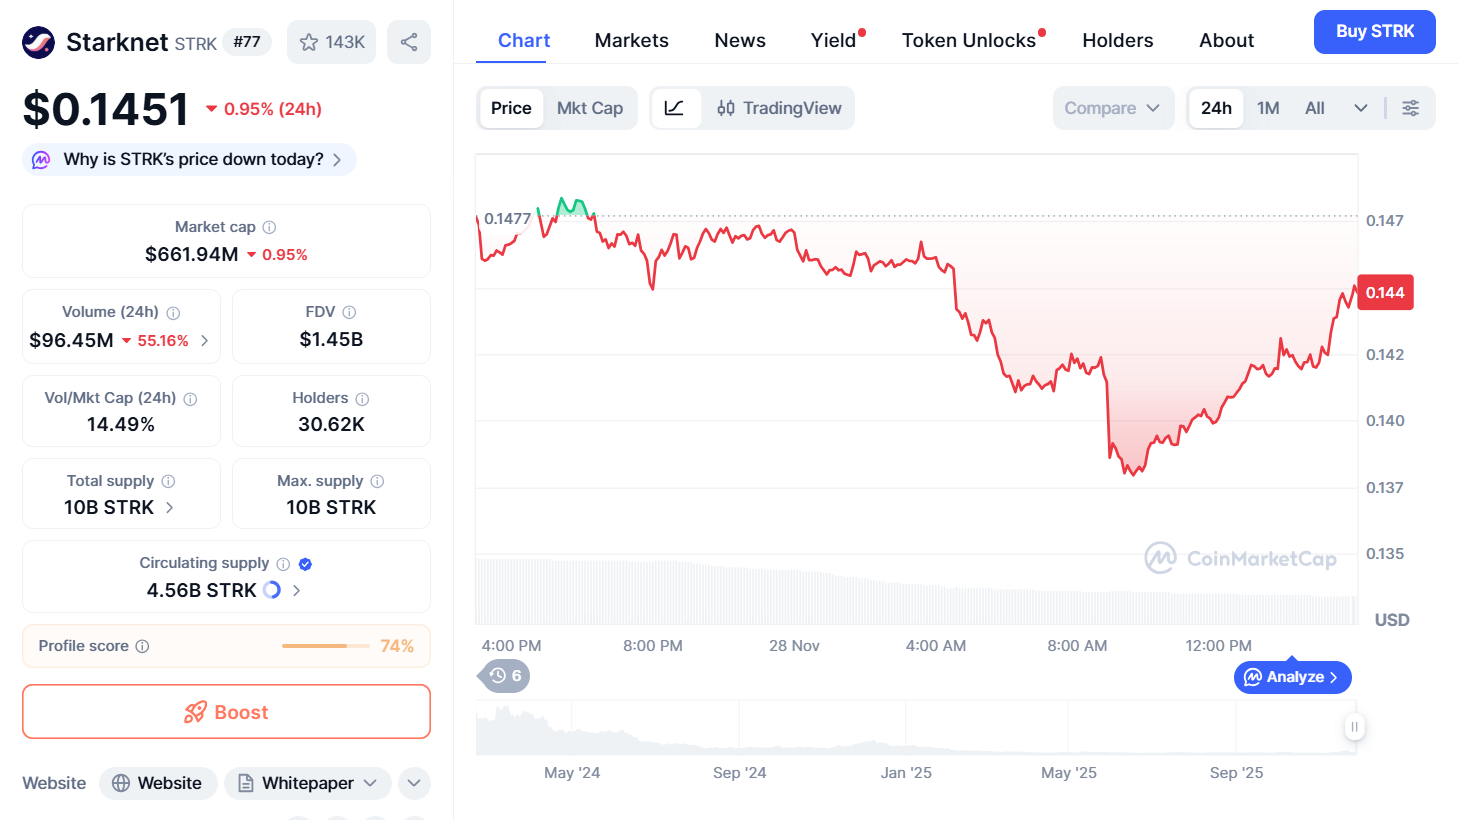This screenshot has width=1458, height=820.
Task: Open the Compare dropdown
Action: pos(1113,108)
